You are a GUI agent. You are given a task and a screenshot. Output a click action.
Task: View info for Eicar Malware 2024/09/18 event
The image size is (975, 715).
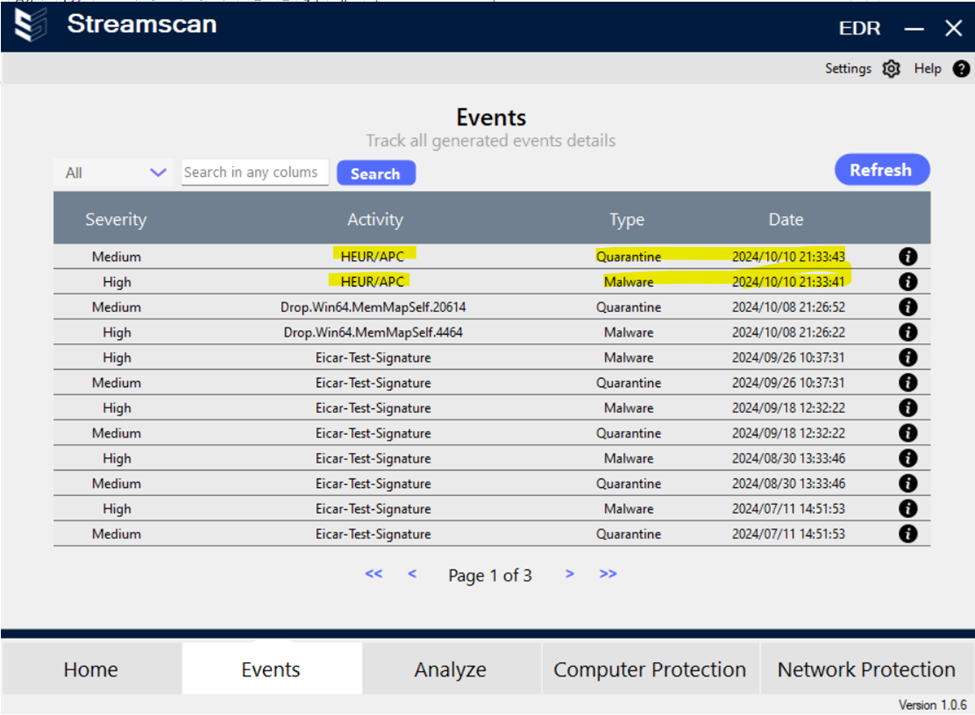(908, 407)
